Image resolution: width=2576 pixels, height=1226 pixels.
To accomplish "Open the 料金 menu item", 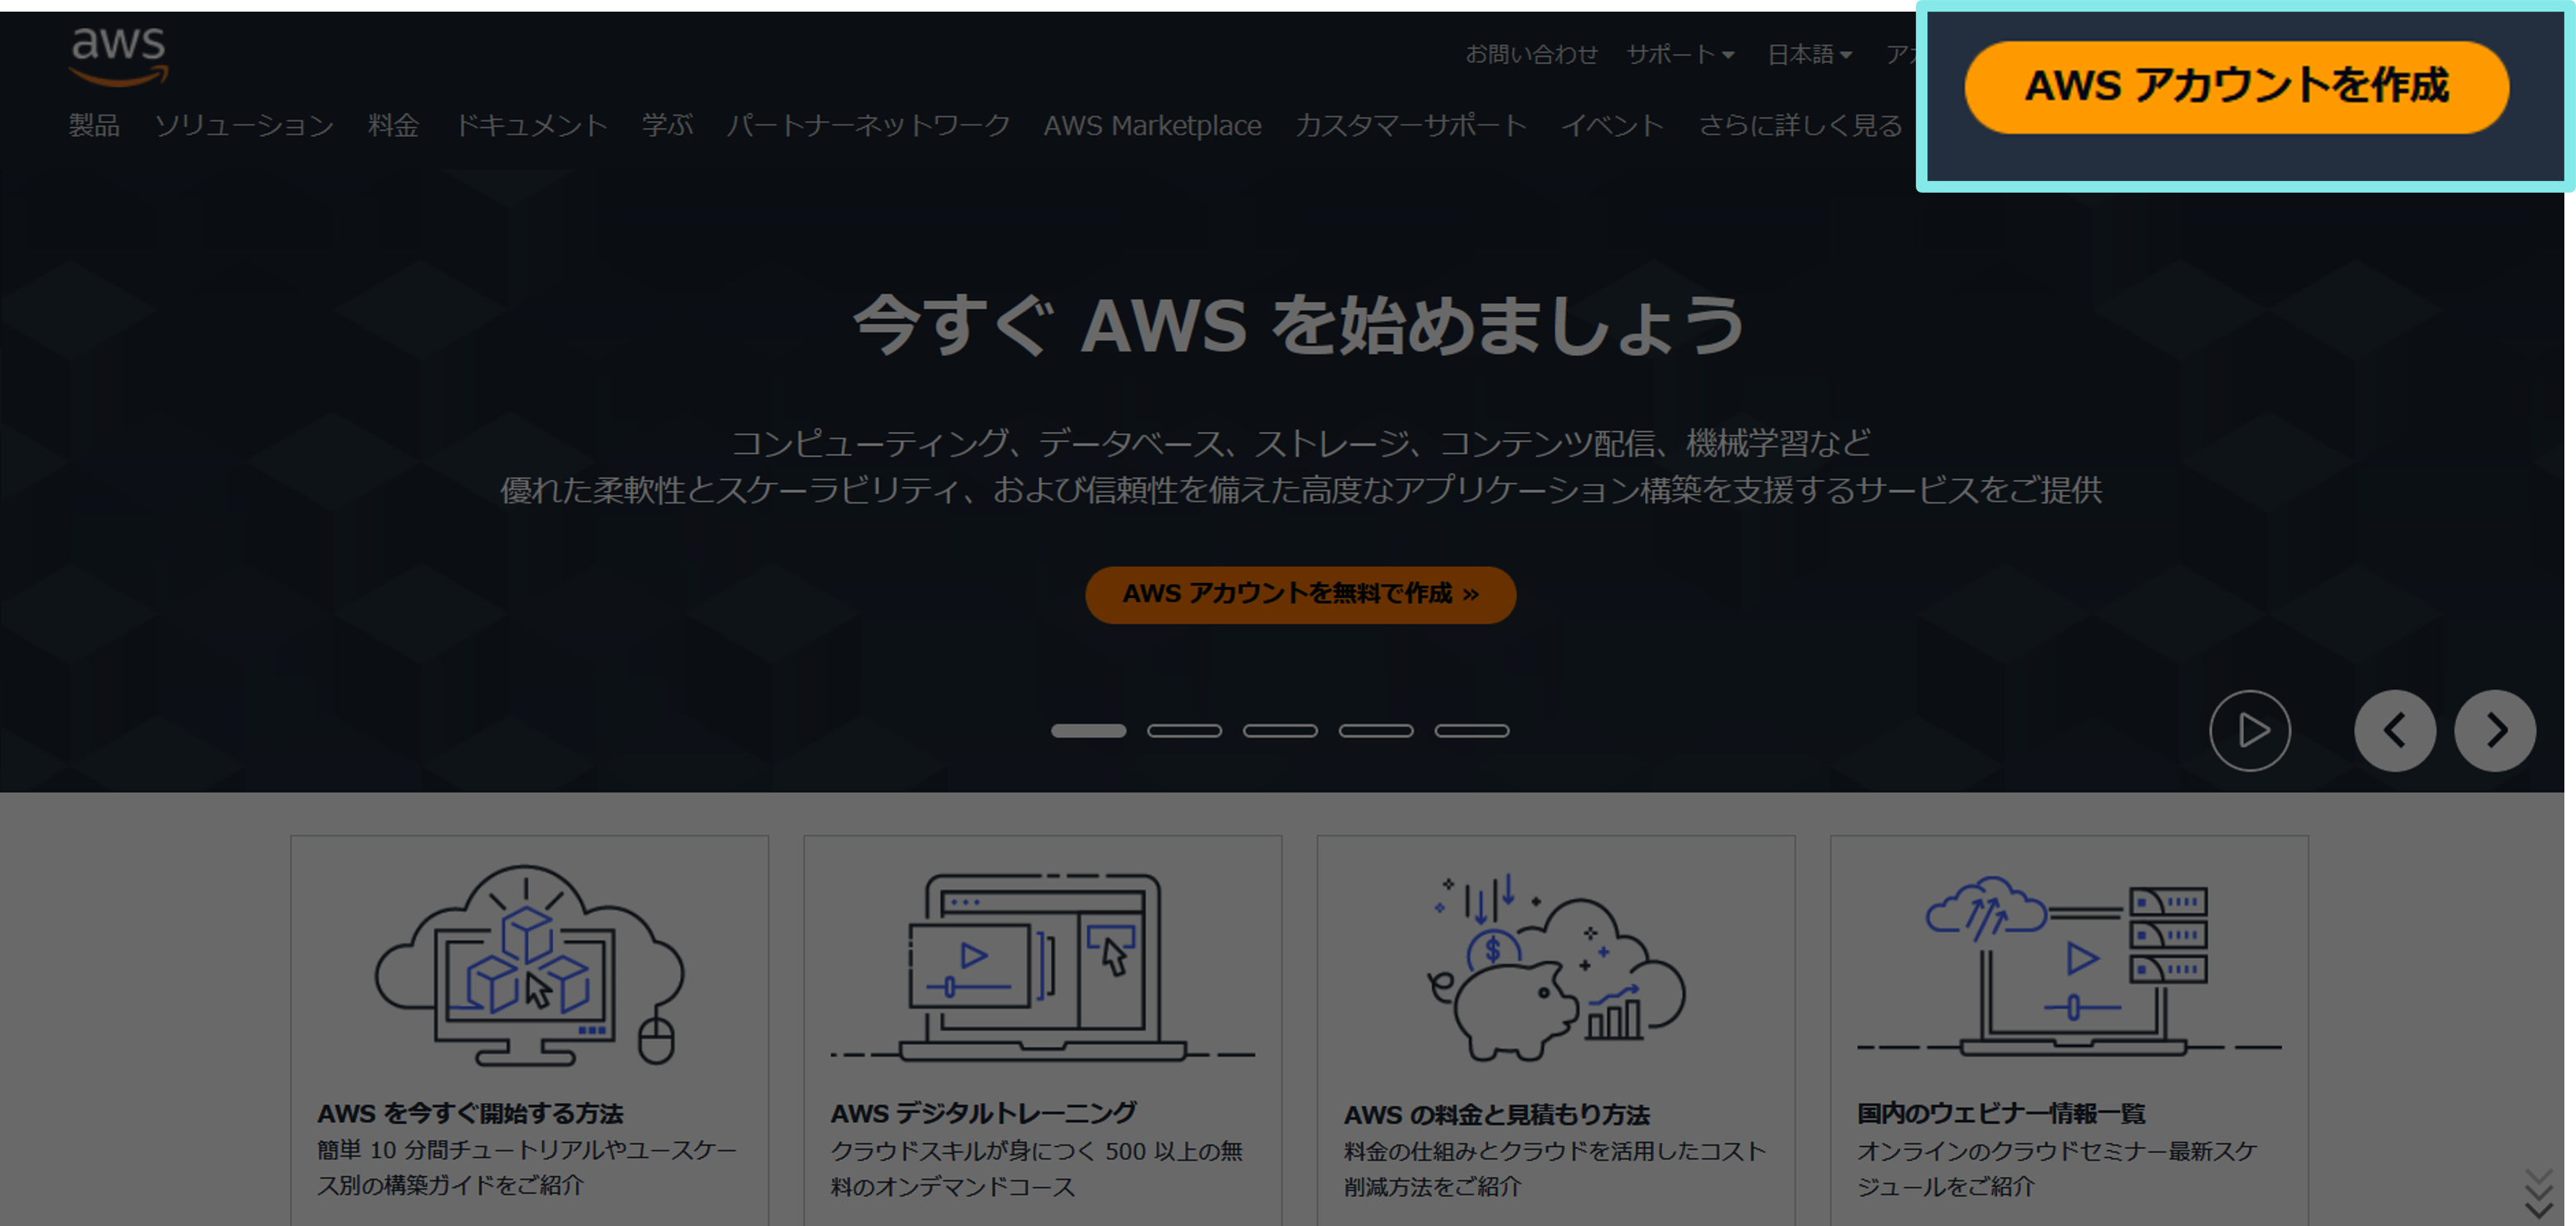I will [393, 125].
